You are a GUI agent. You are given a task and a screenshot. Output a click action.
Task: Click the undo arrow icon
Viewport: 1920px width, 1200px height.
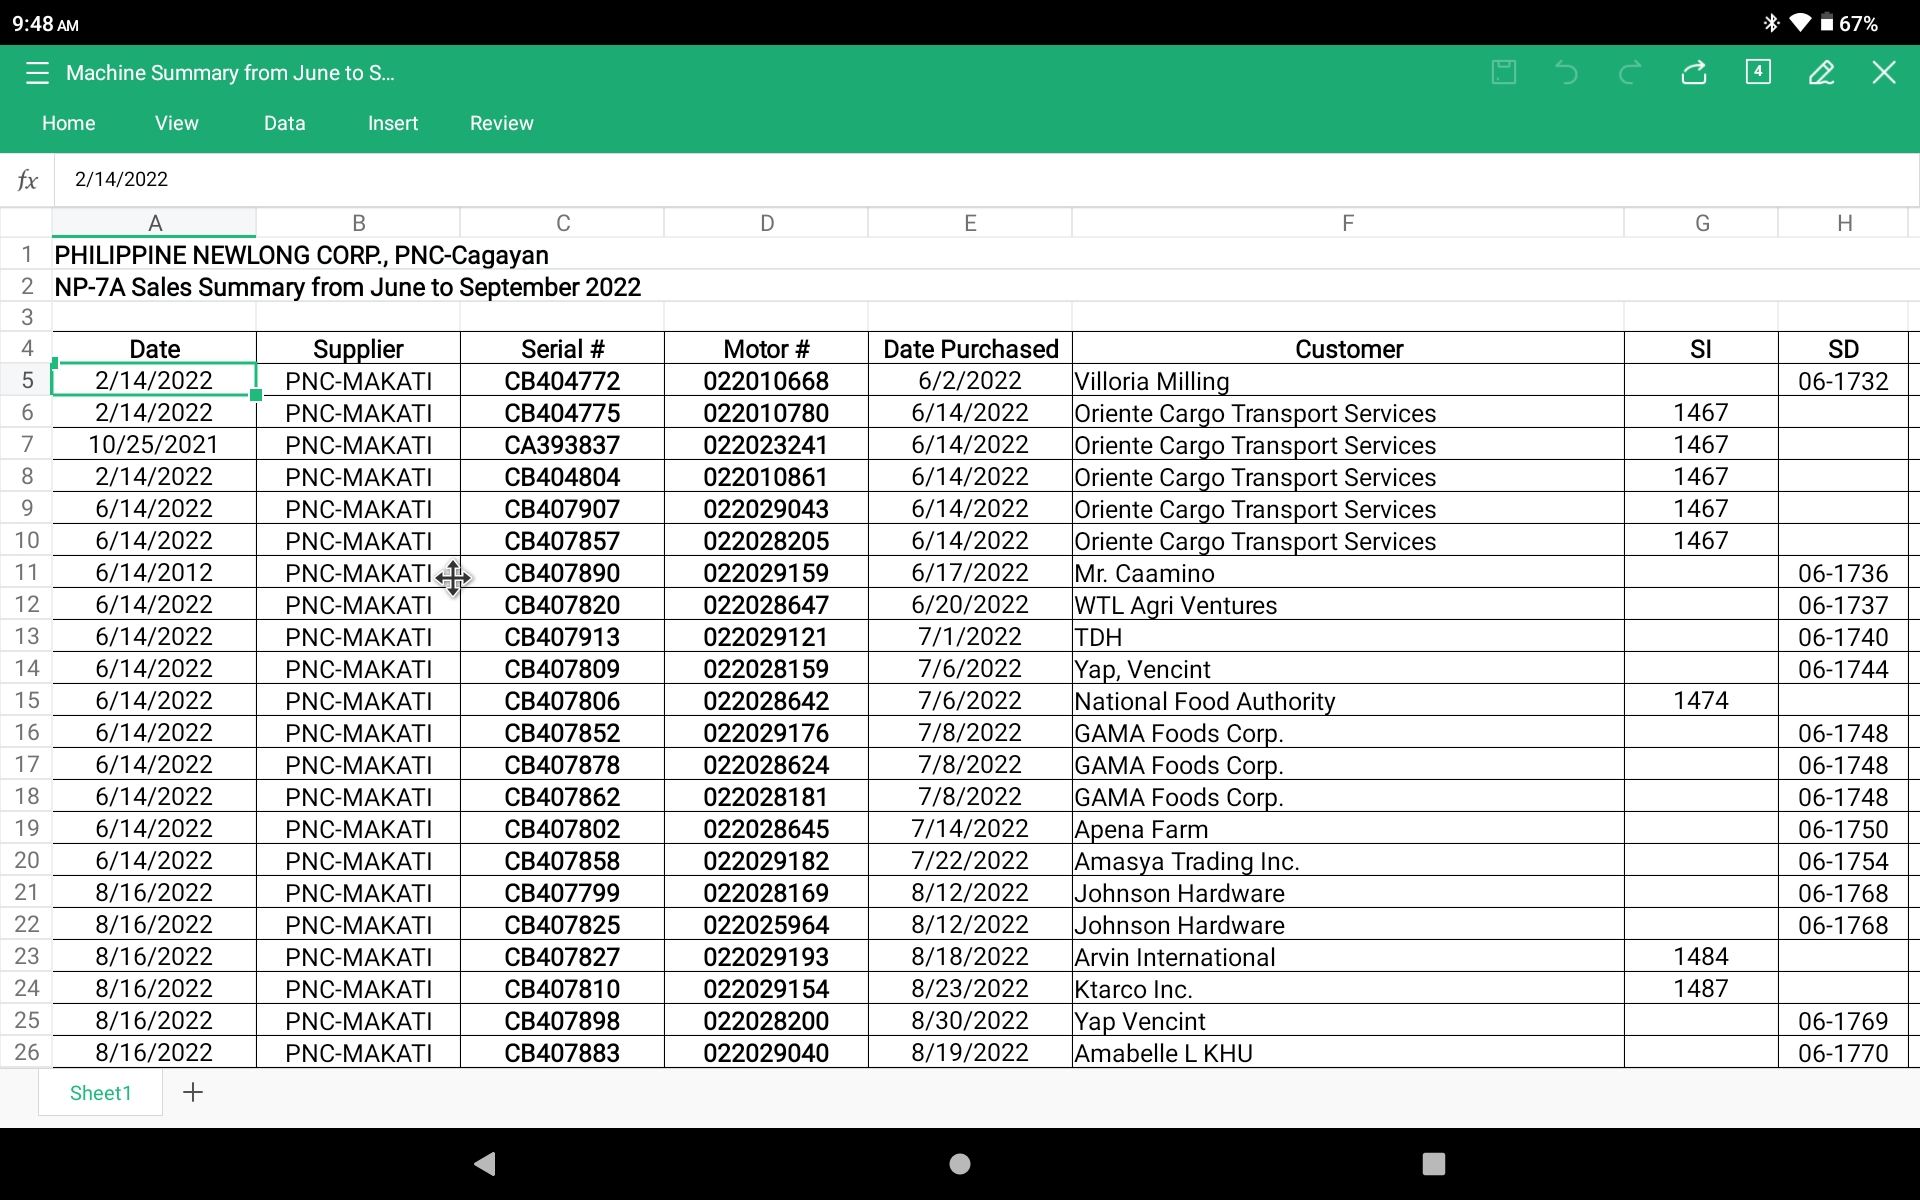click(1566, 72)
